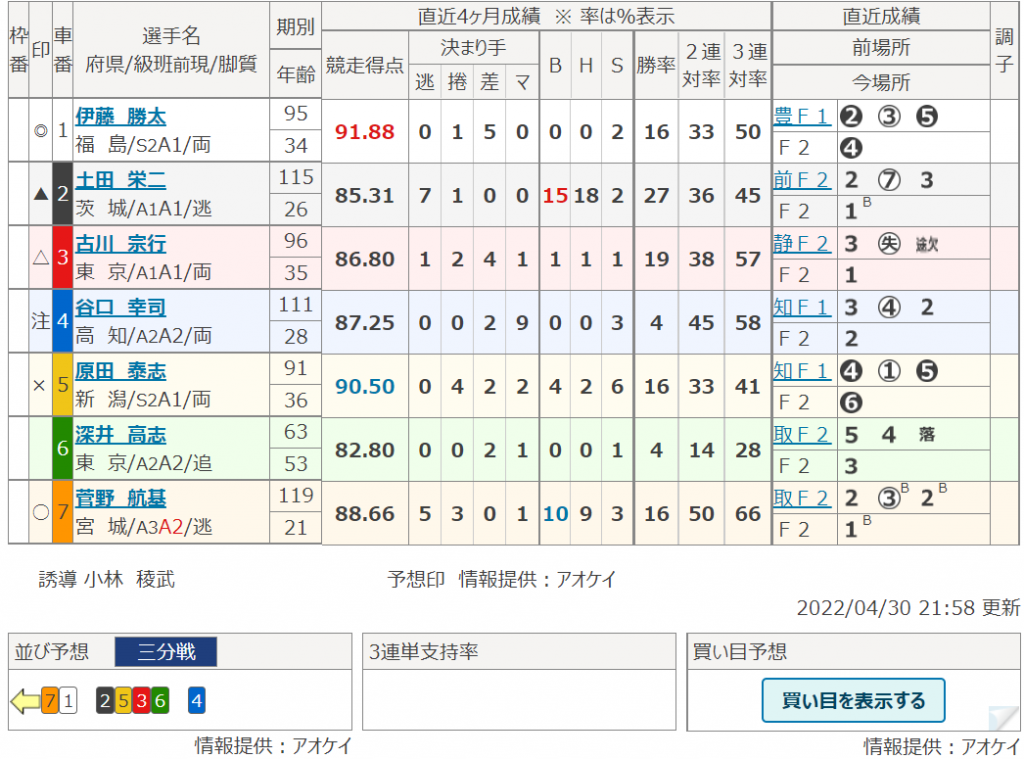This screenshot has width=1024, height=759.
Task: Open 知F1 link in 原田 泰志 row
Action: [801, 371]
